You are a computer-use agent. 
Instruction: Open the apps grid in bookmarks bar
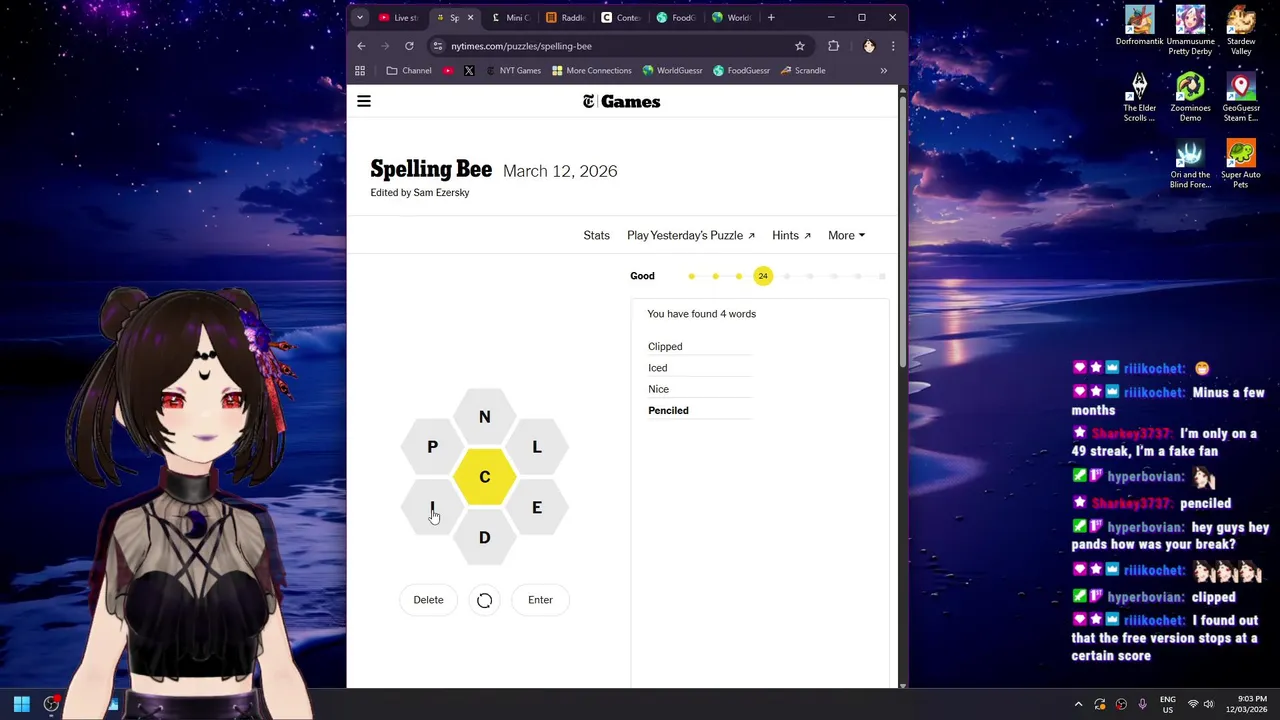pos(360,71)
